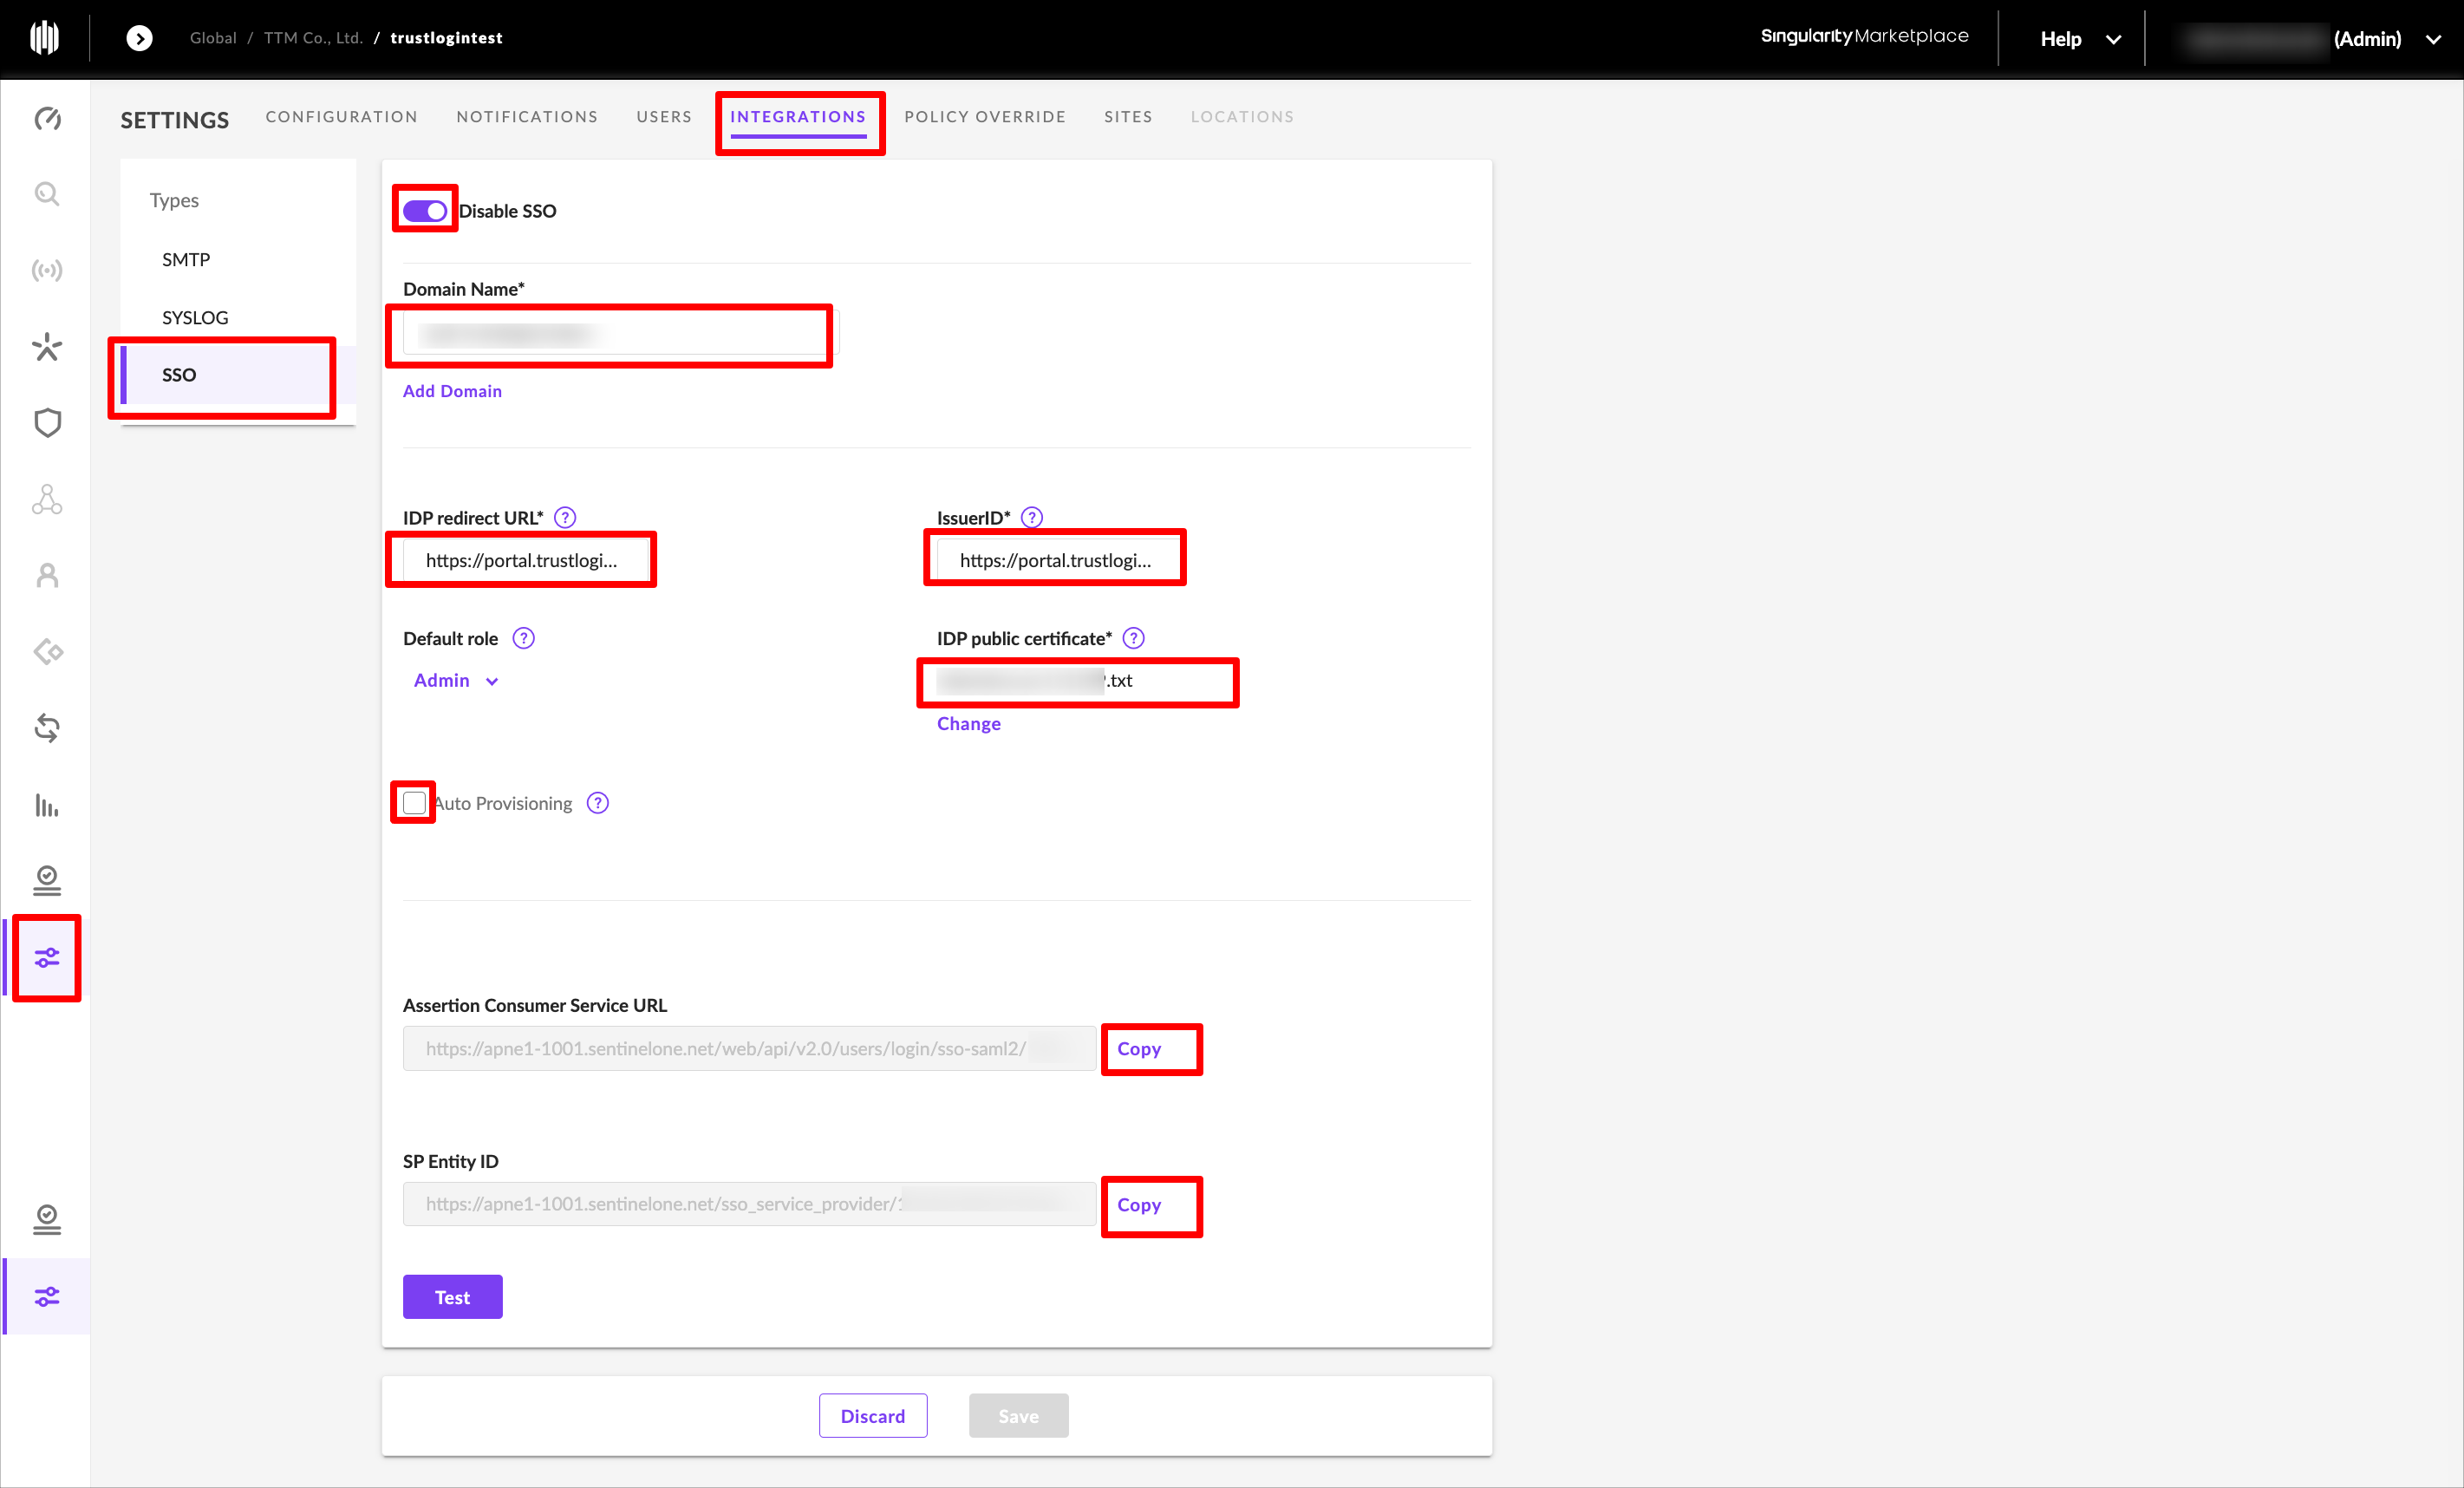Click help icon next to IDP redirect URL
Screen dimensions: 2464x1488
click(565, 518)
